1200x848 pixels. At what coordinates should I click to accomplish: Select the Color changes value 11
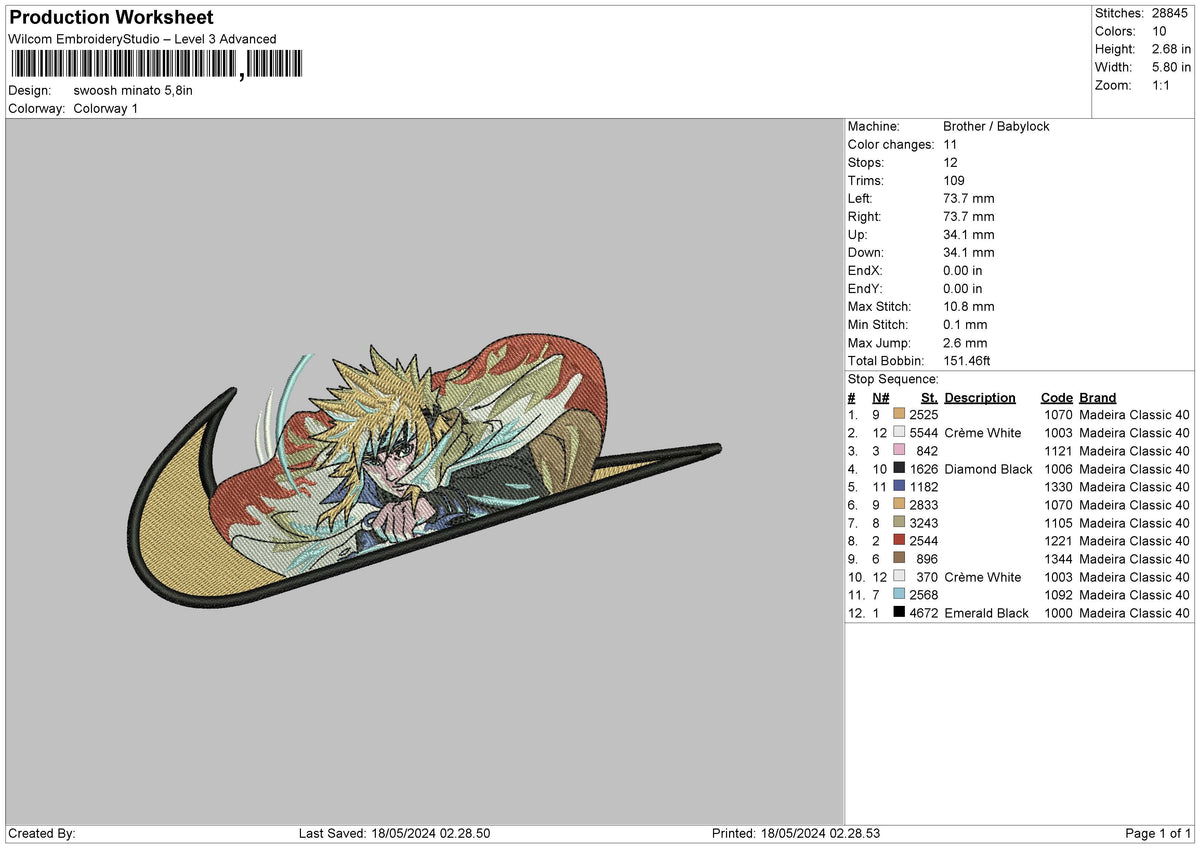point(950,145)
